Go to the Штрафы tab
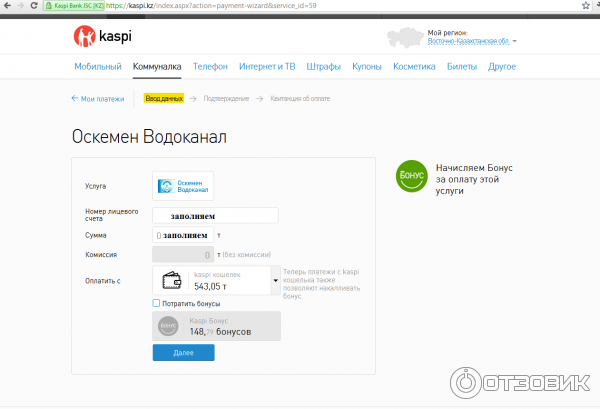Screen dimensions: 600x409 323,67
